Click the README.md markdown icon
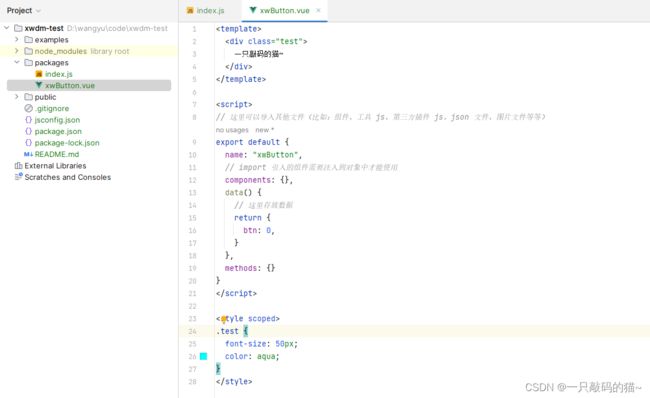Screen dimensions: 650x398 click(x=28, y=154)
